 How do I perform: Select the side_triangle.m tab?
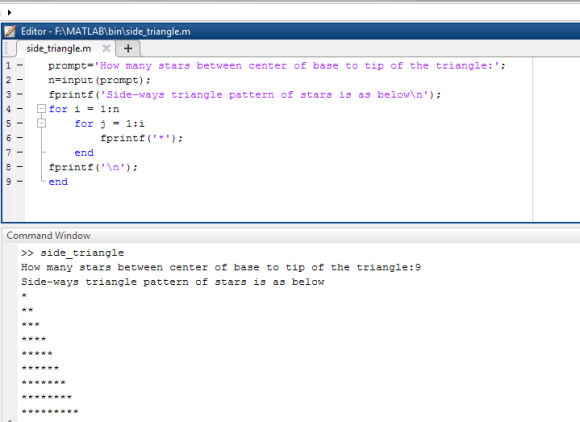pyautogui.click(x=58, y=48)
